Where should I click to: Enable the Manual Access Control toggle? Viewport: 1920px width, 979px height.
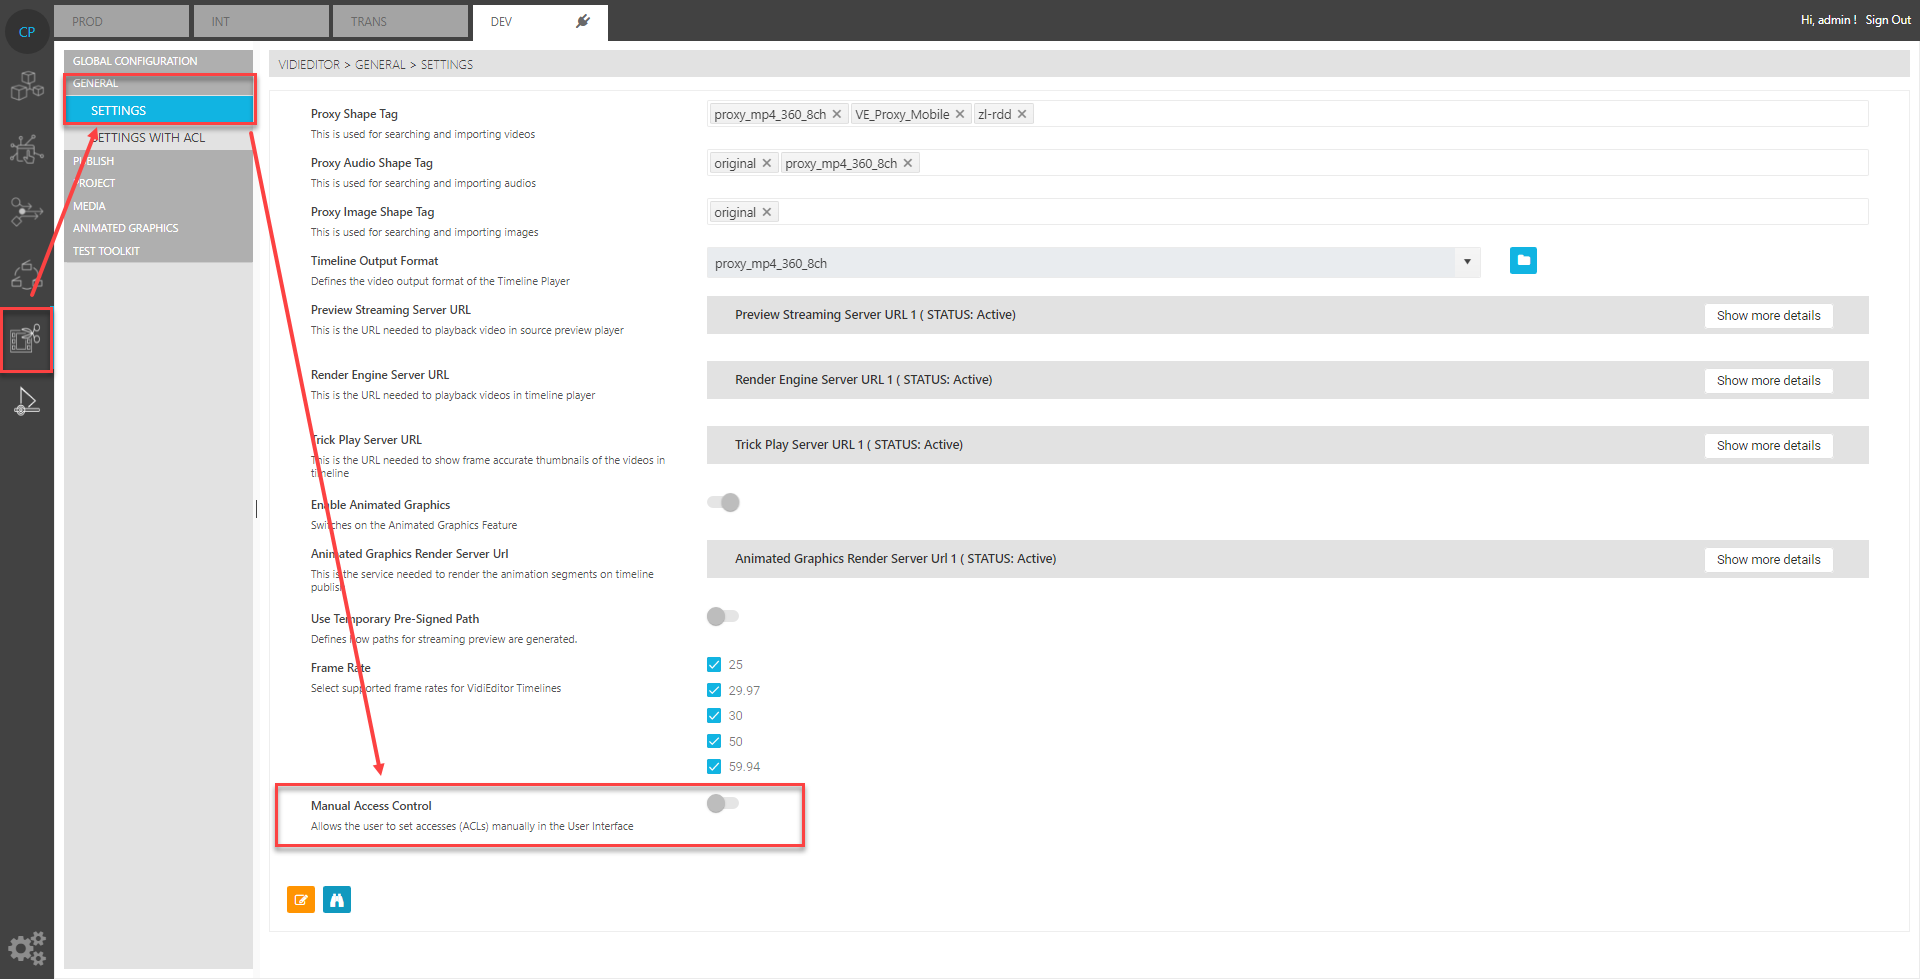[722, 802]
